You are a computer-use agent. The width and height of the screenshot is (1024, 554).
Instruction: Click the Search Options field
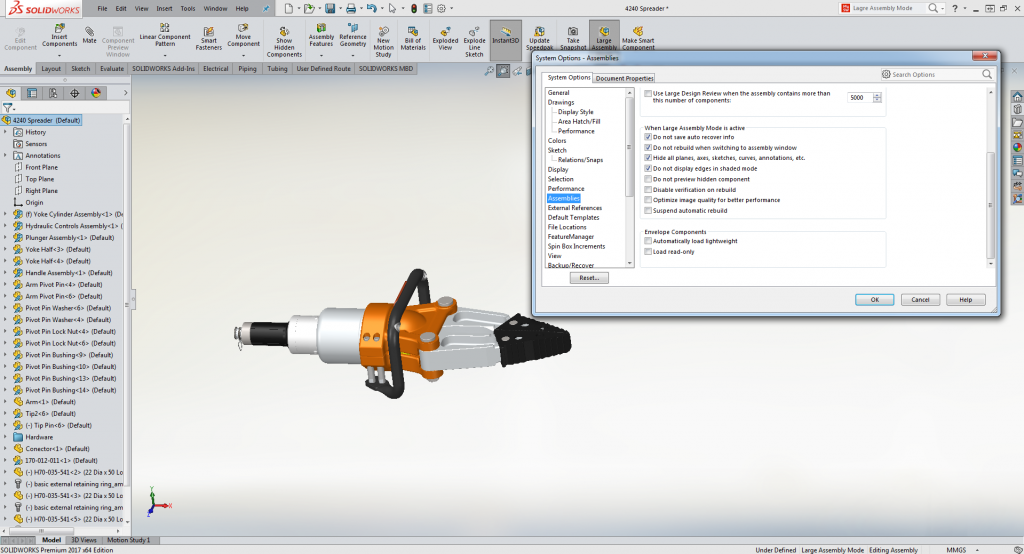pyautogui.click(x=936, y=74)
